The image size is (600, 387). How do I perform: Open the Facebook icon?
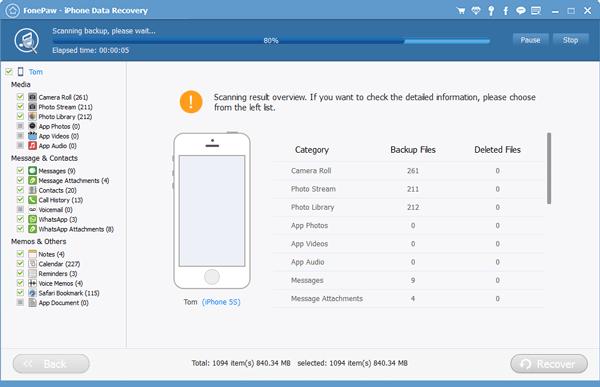pos(506,11)
